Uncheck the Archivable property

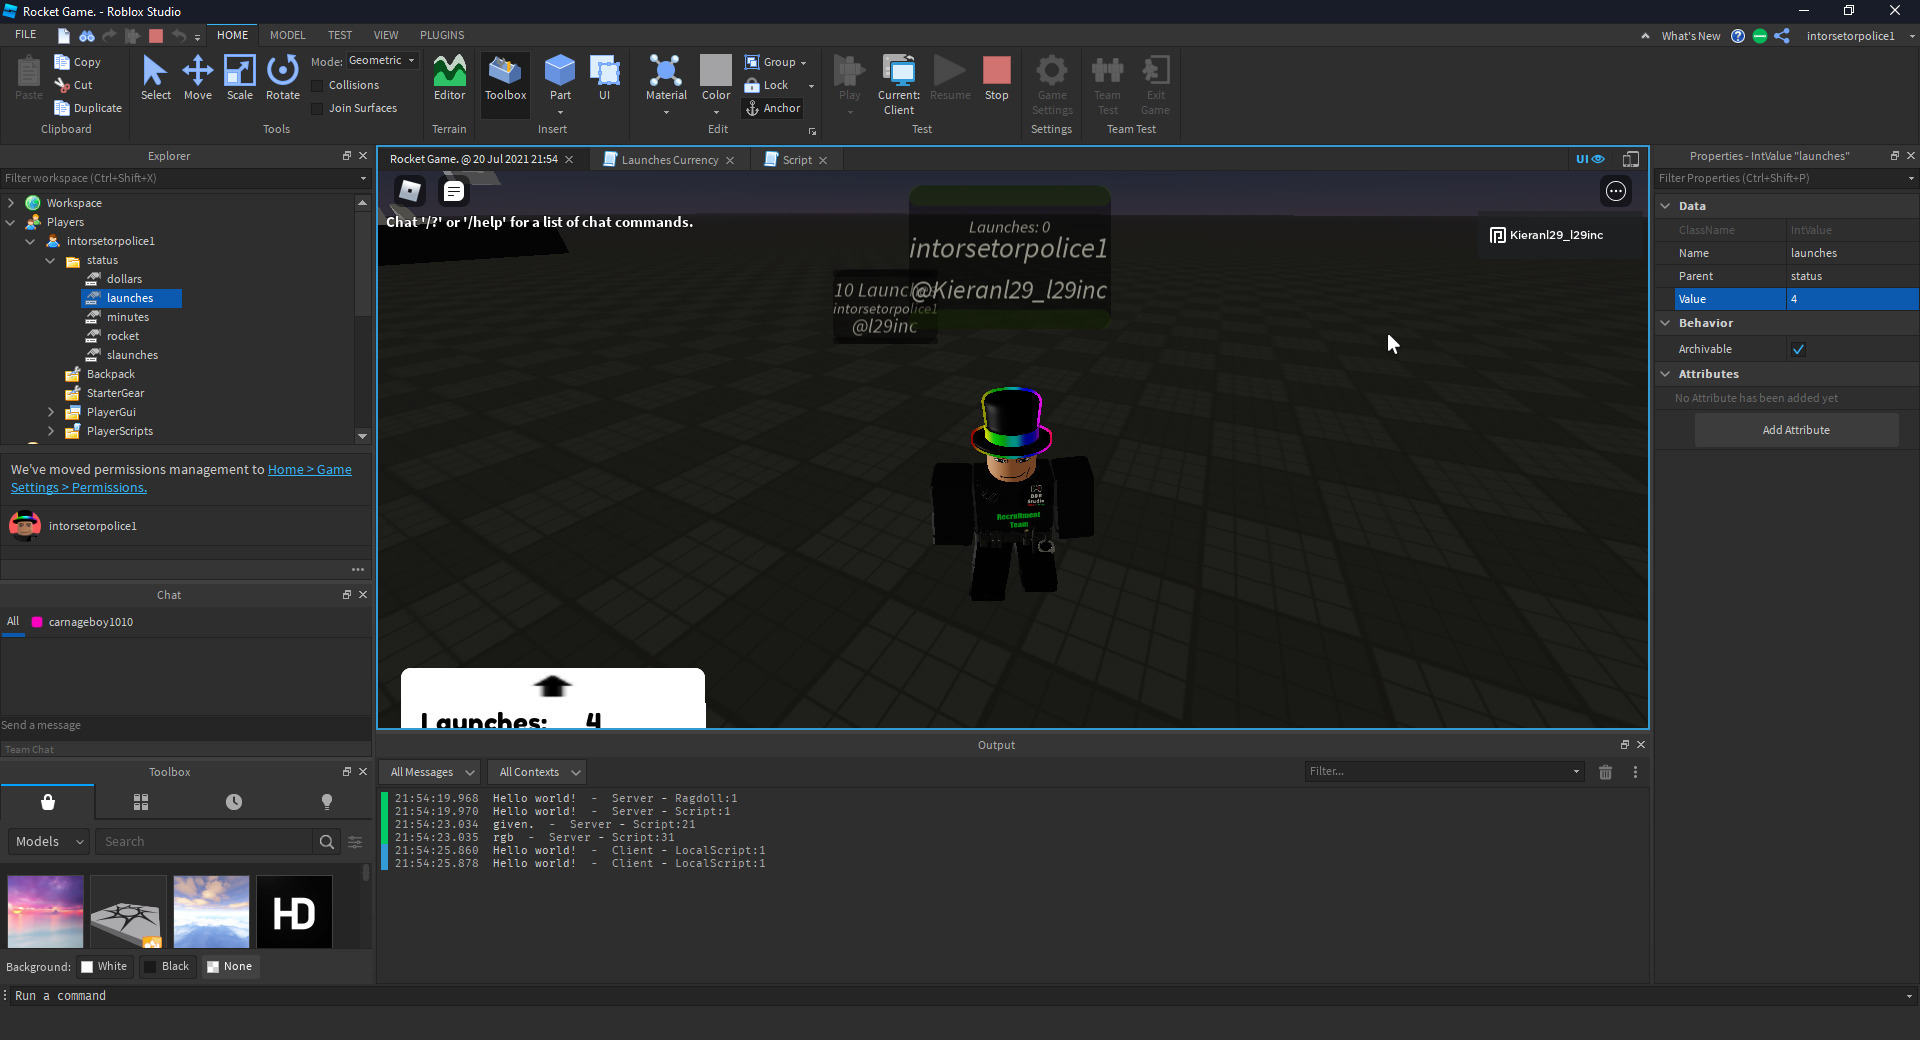1798,349
